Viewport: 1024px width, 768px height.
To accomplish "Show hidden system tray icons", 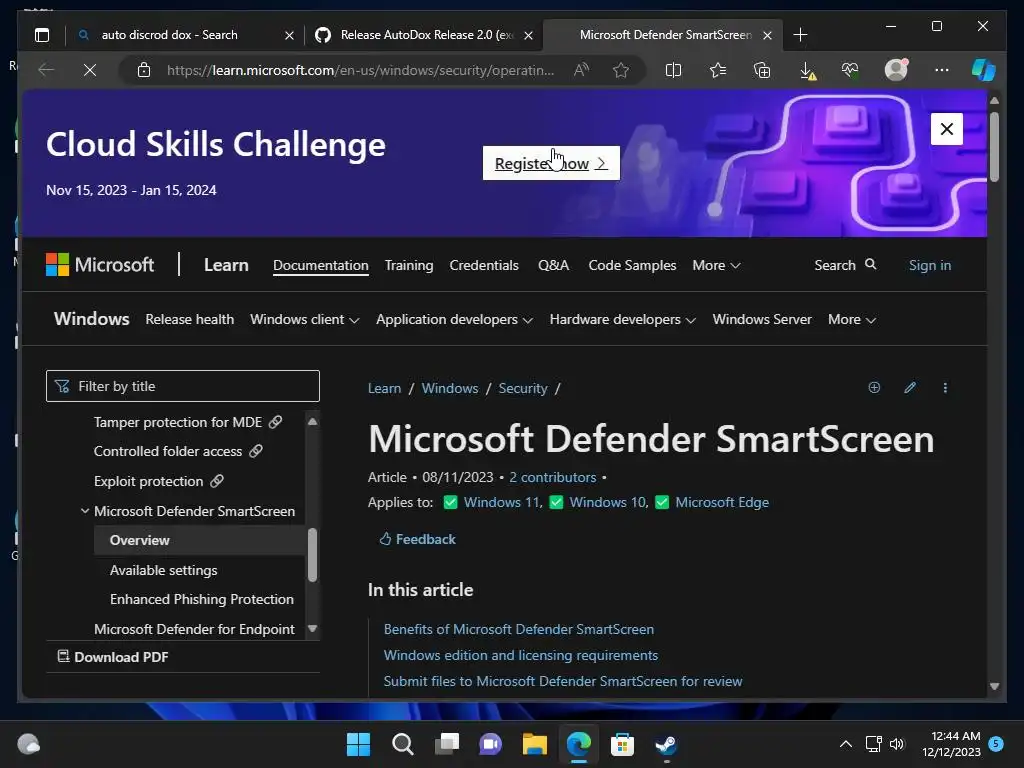I will [845, 744].
